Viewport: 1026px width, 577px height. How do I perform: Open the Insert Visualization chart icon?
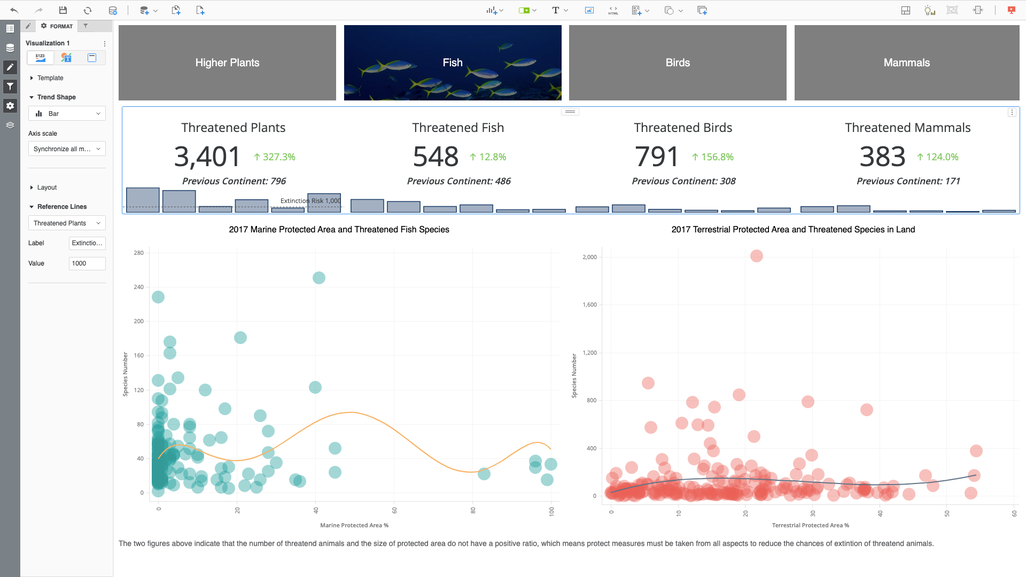pos(492,10)
